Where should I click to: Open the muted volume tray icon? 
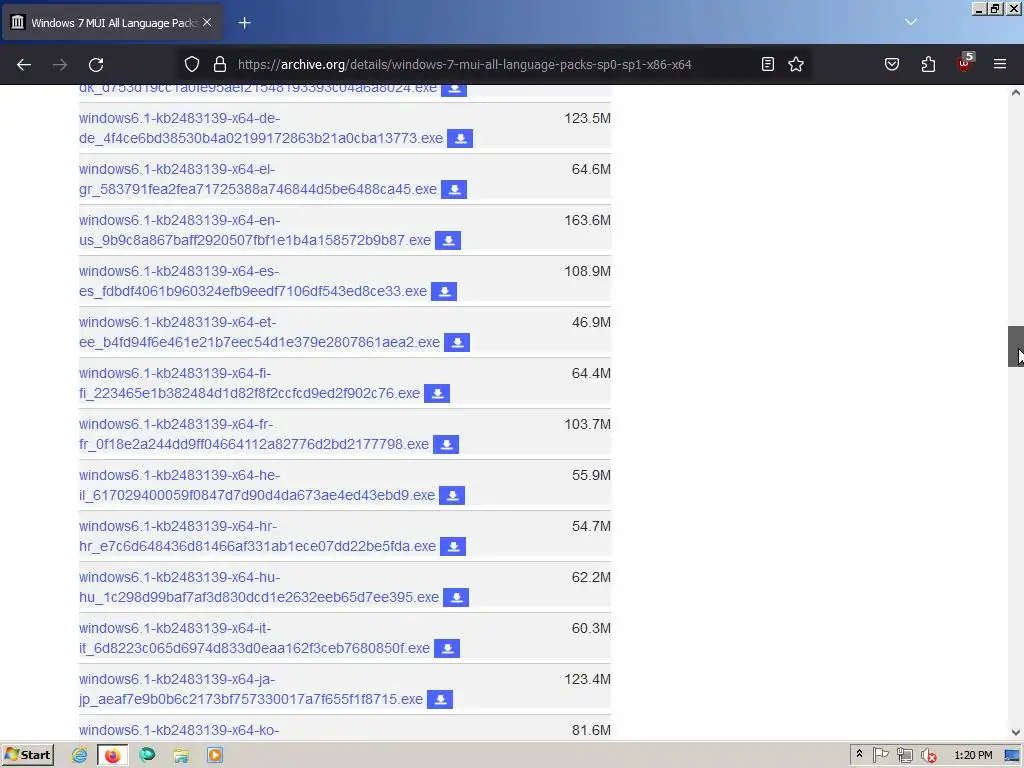pyautogui.click(x=929, y=756)
